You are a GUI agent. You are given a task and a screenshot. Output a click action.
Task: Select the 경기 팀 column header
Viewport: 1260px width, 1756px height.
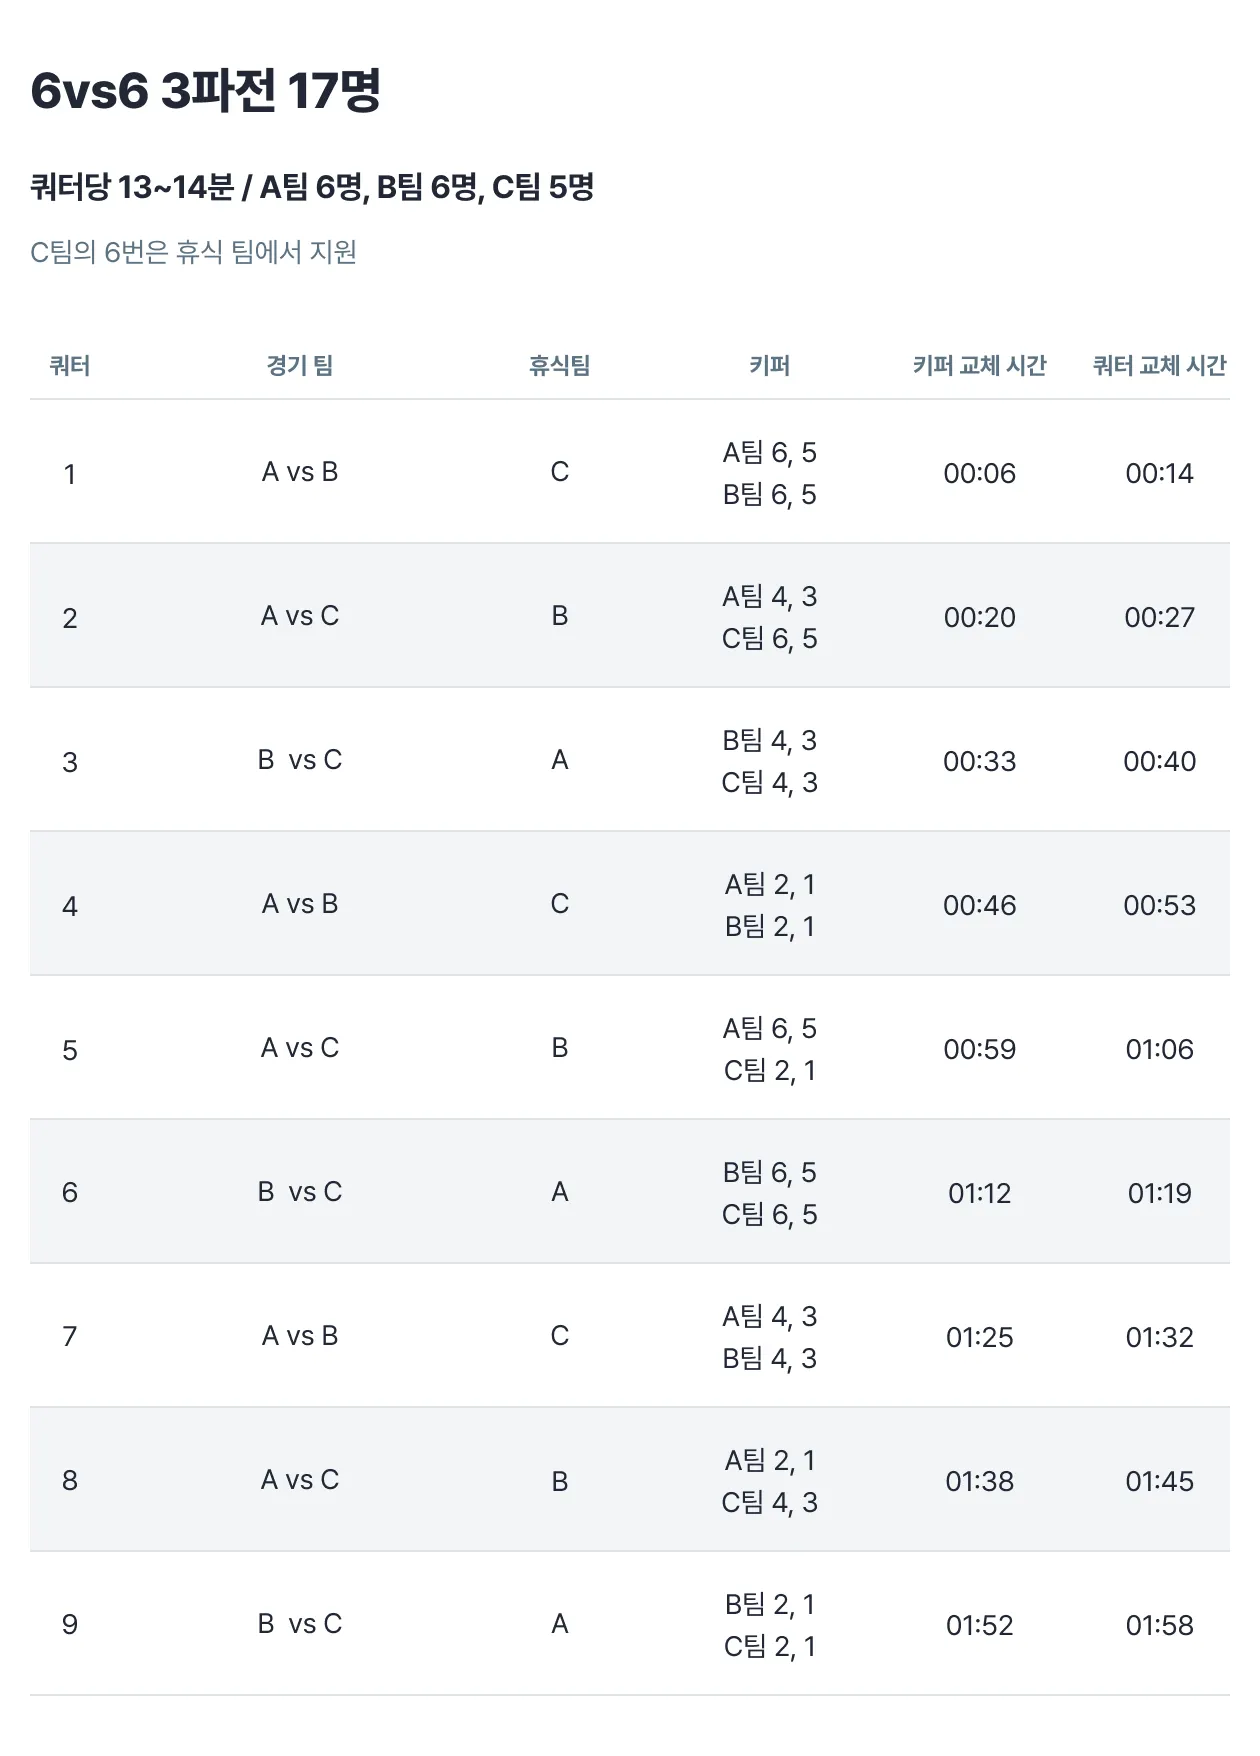300,366
